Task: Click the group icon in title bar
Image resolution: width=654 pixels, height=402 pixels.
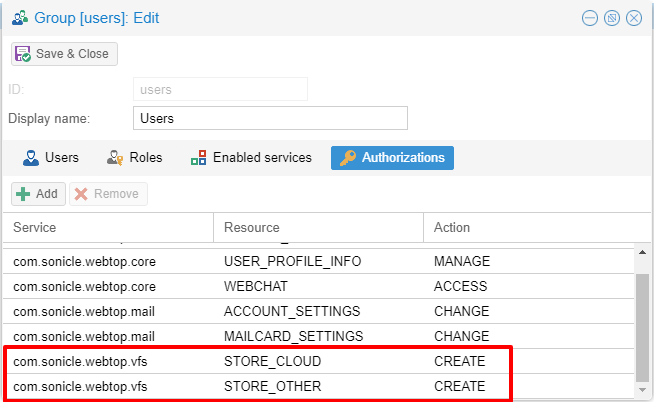Action: (x=19, y=18)
